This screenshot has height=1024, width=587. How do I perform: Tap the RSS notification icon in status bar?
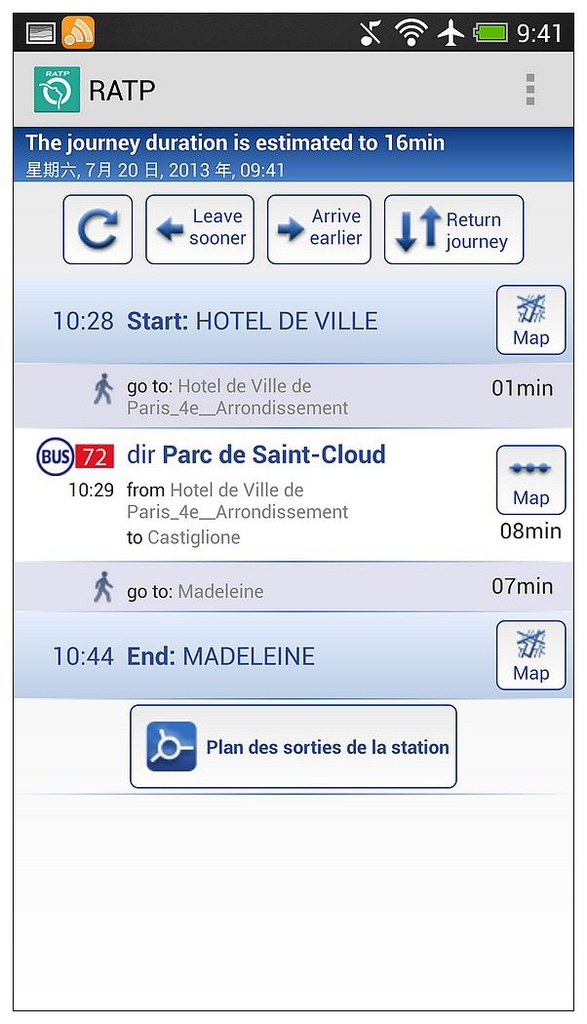(x=78, y=33)
